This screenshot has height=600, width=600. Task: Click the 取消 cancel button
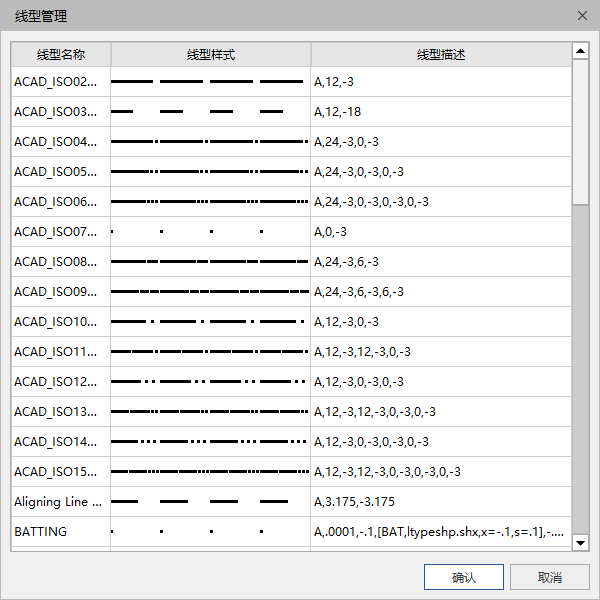(x=549, y=577)
